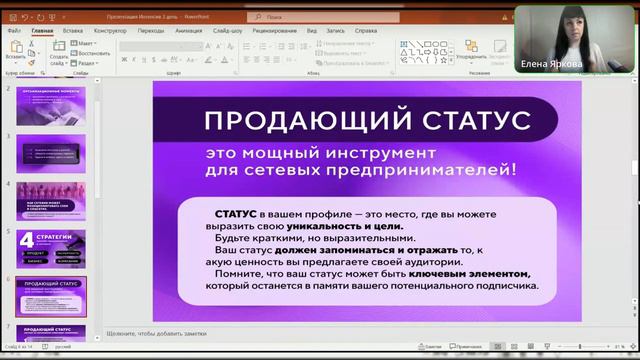The width and height of the screenshot is (640, 360).
Task: Switch to the Transitions (Переходы) tab
Action: point(151,31)
